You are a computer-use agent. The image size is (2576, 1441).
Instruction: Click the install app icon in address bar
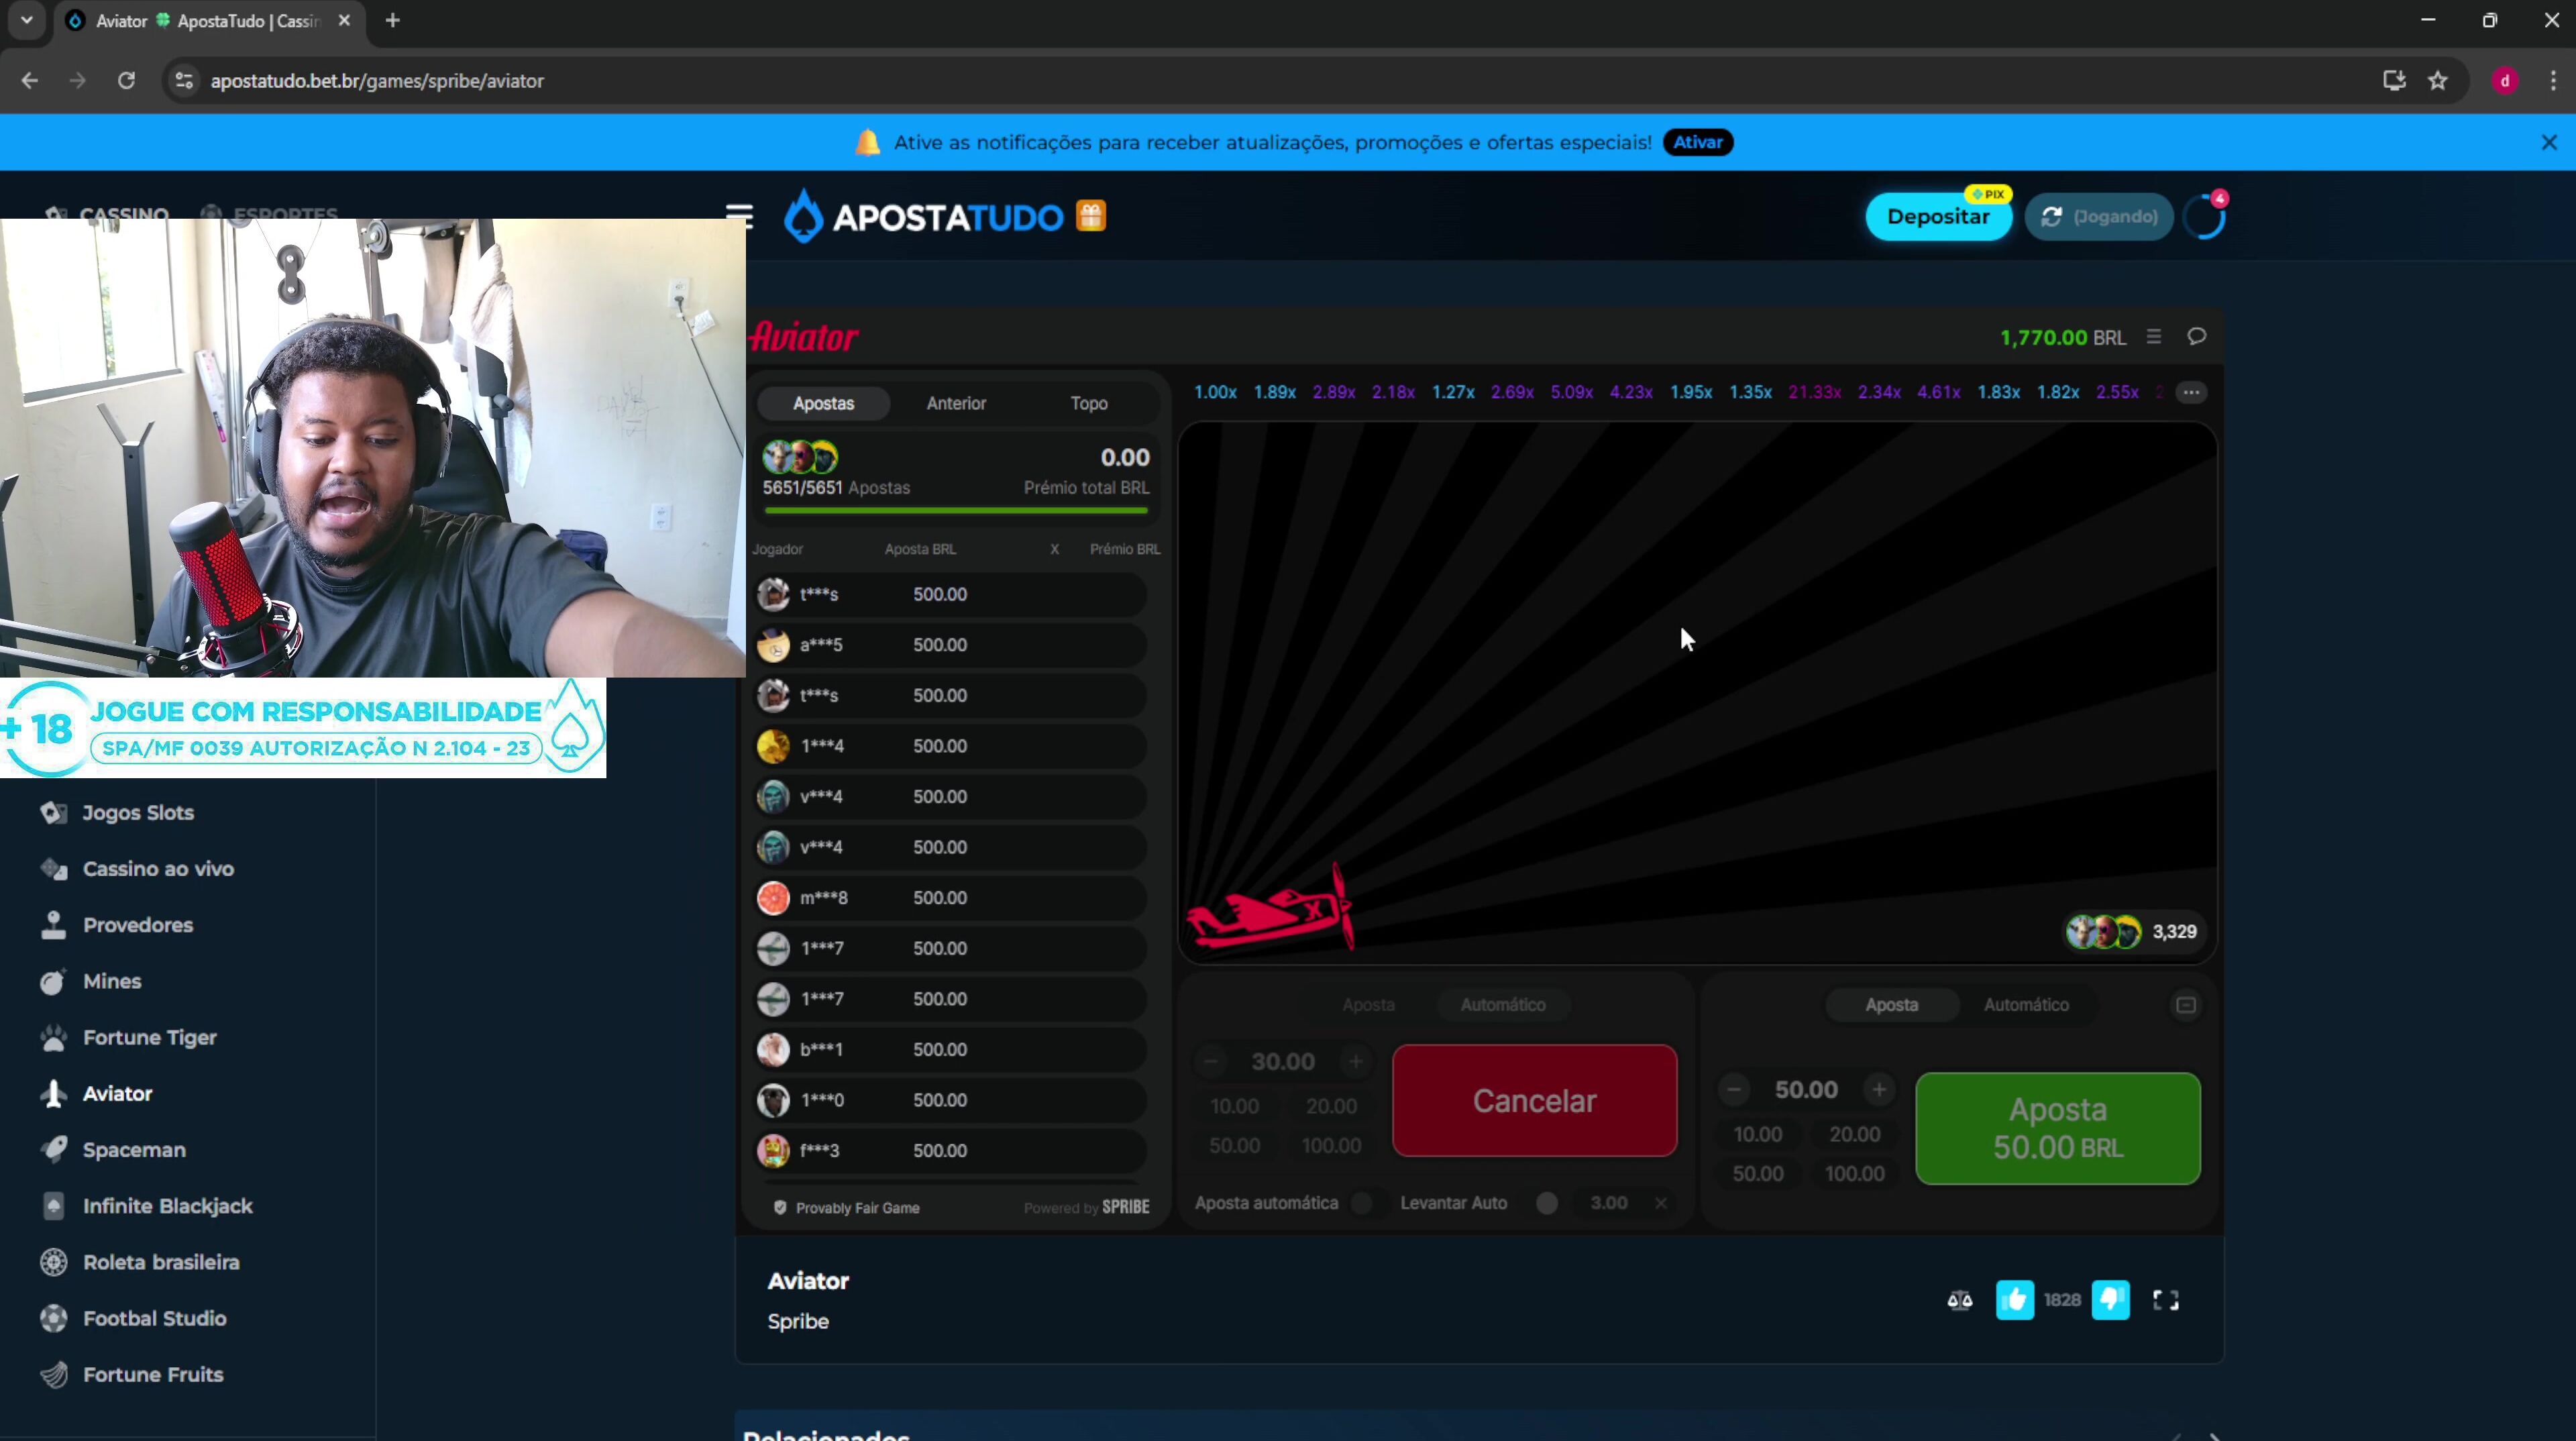[2394, 81]
